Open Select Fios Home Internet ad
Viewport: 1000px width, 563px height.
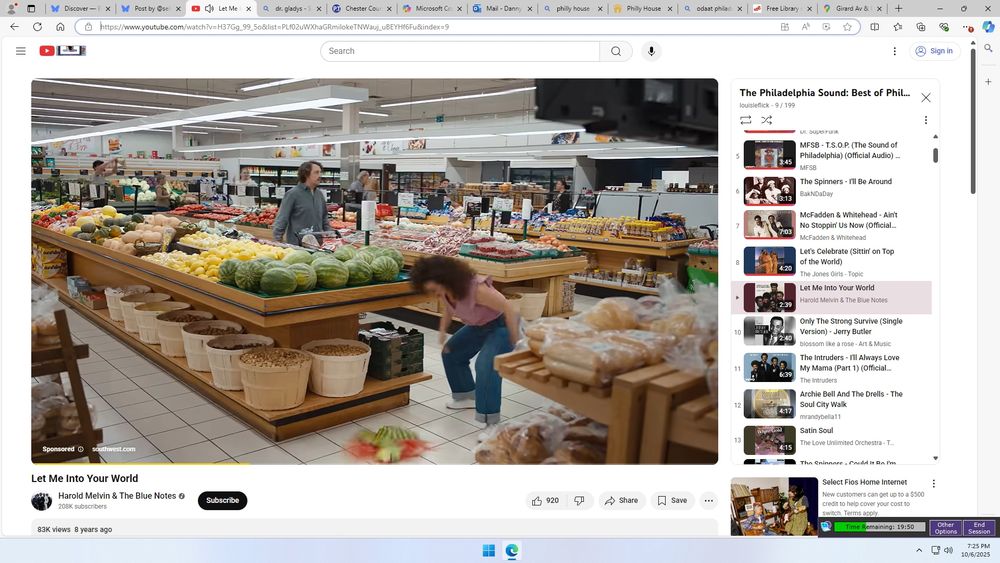click(864, 482)
